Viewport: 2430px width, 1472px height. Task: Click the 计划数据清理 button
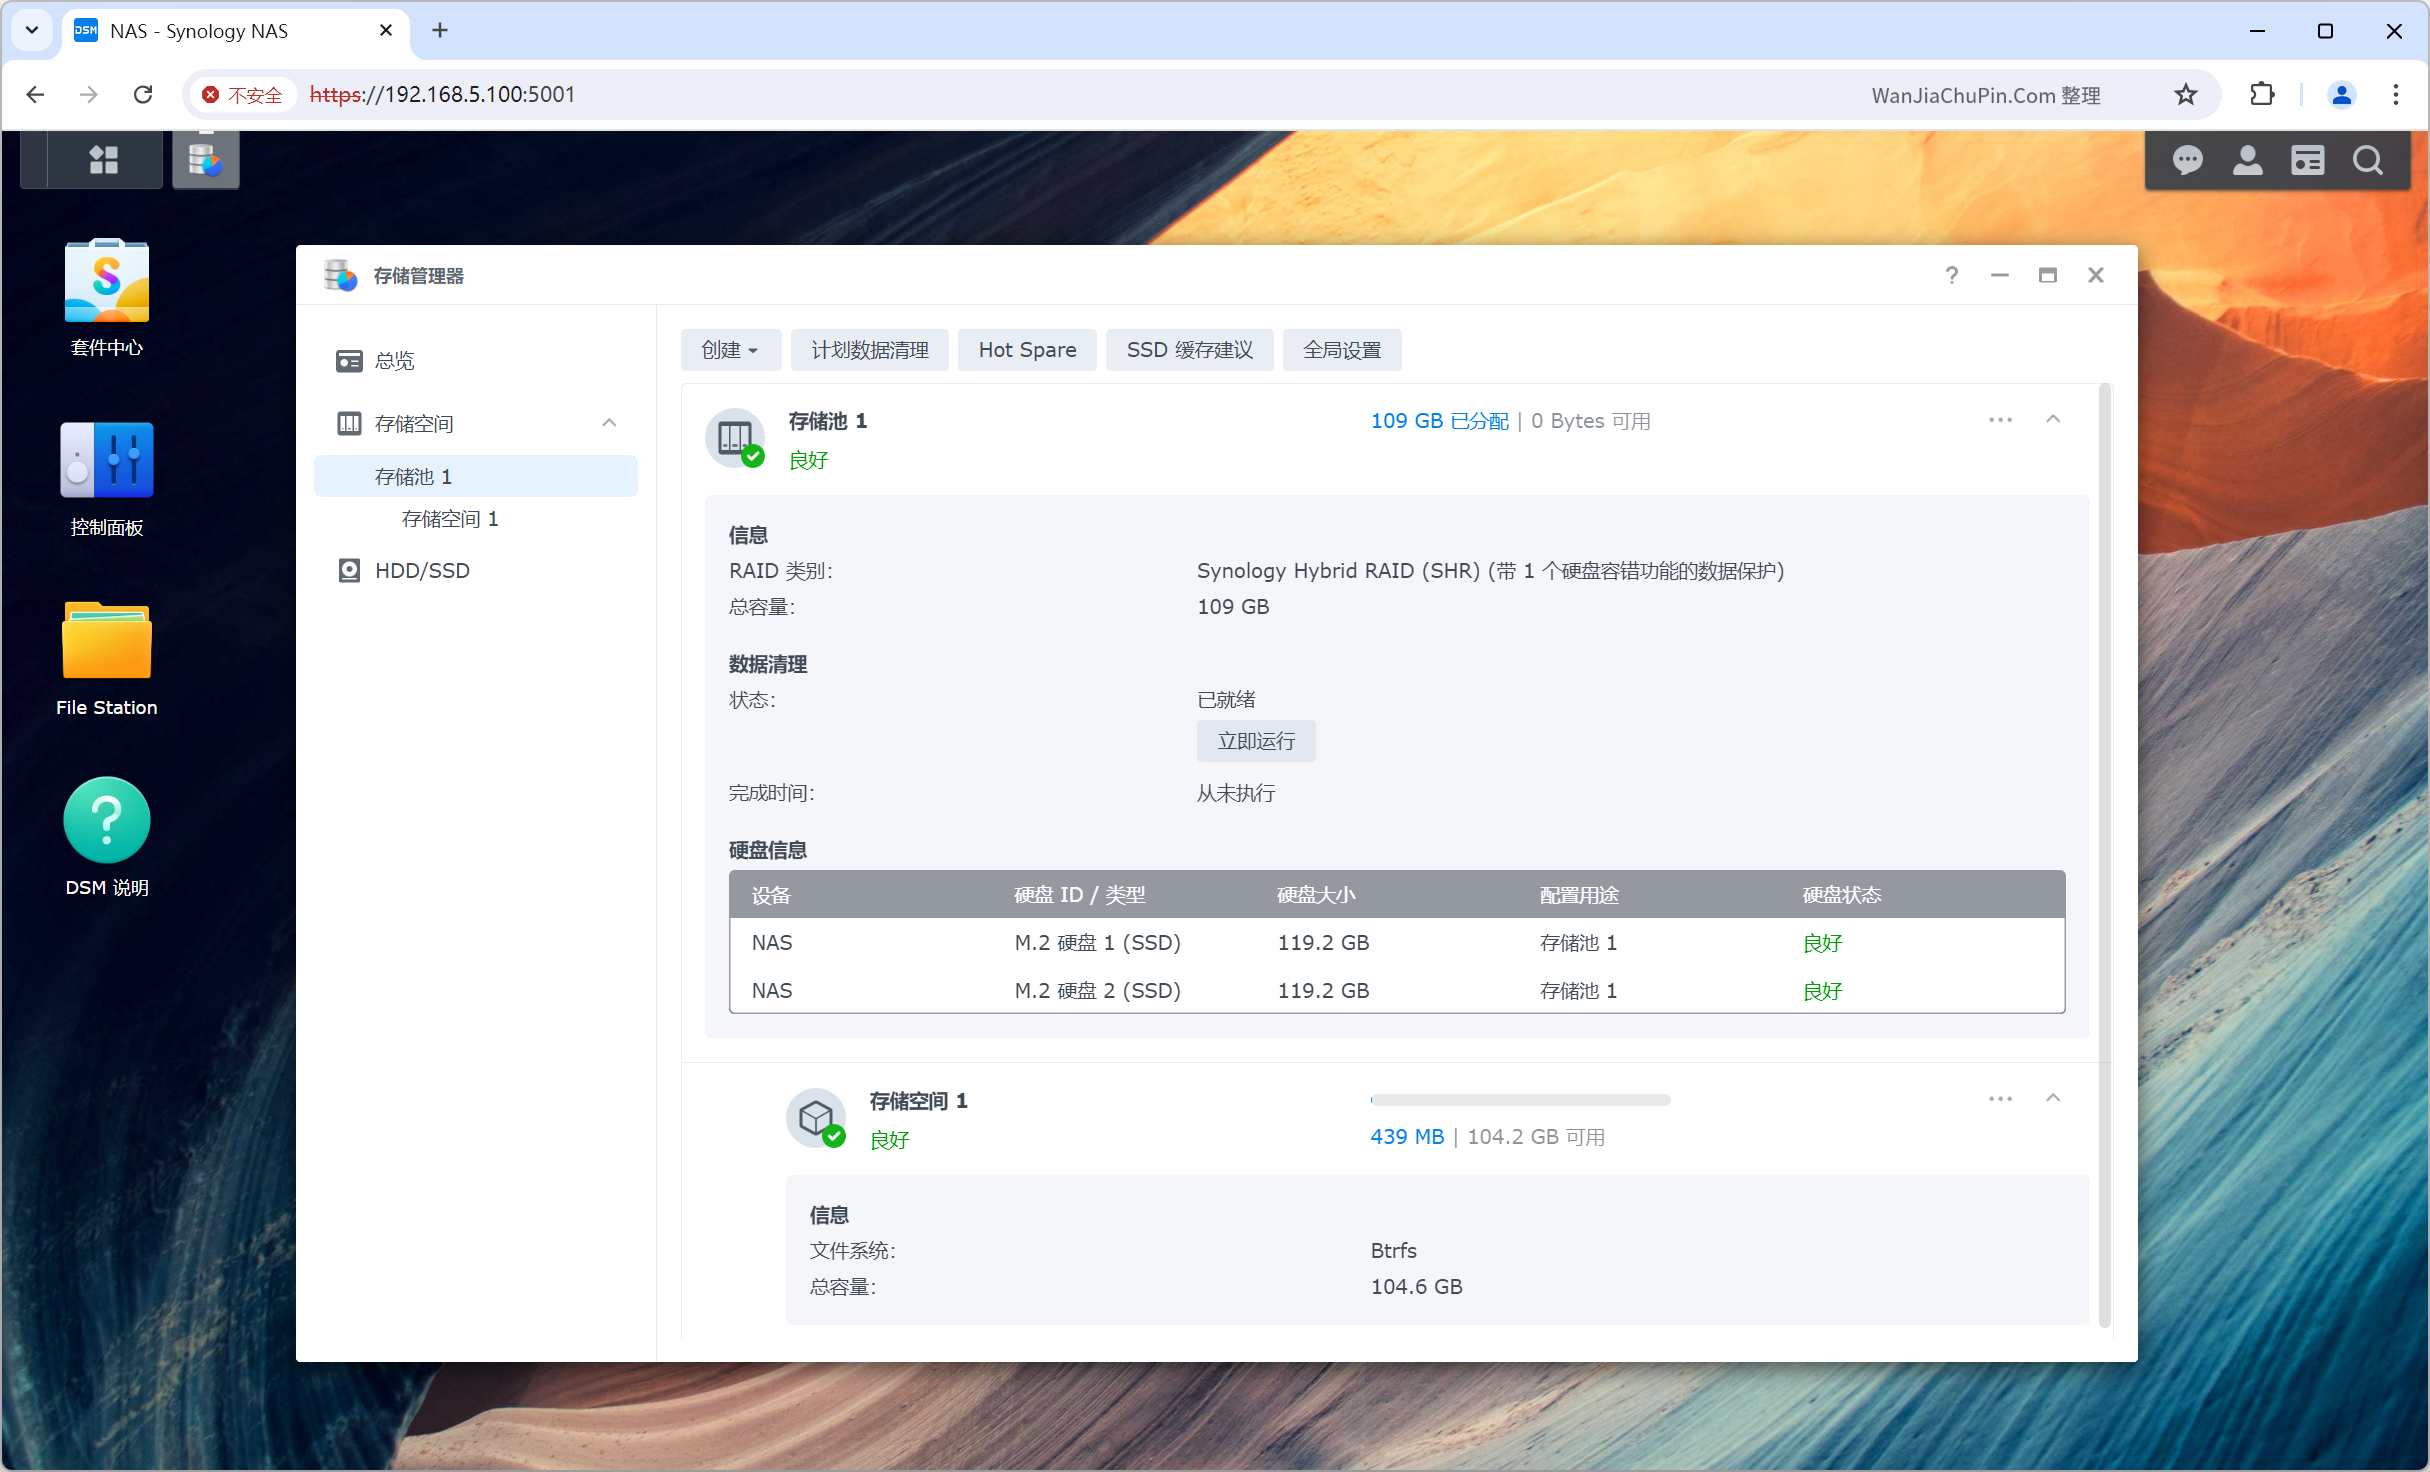pyautogui.click(x=870, y=350)
